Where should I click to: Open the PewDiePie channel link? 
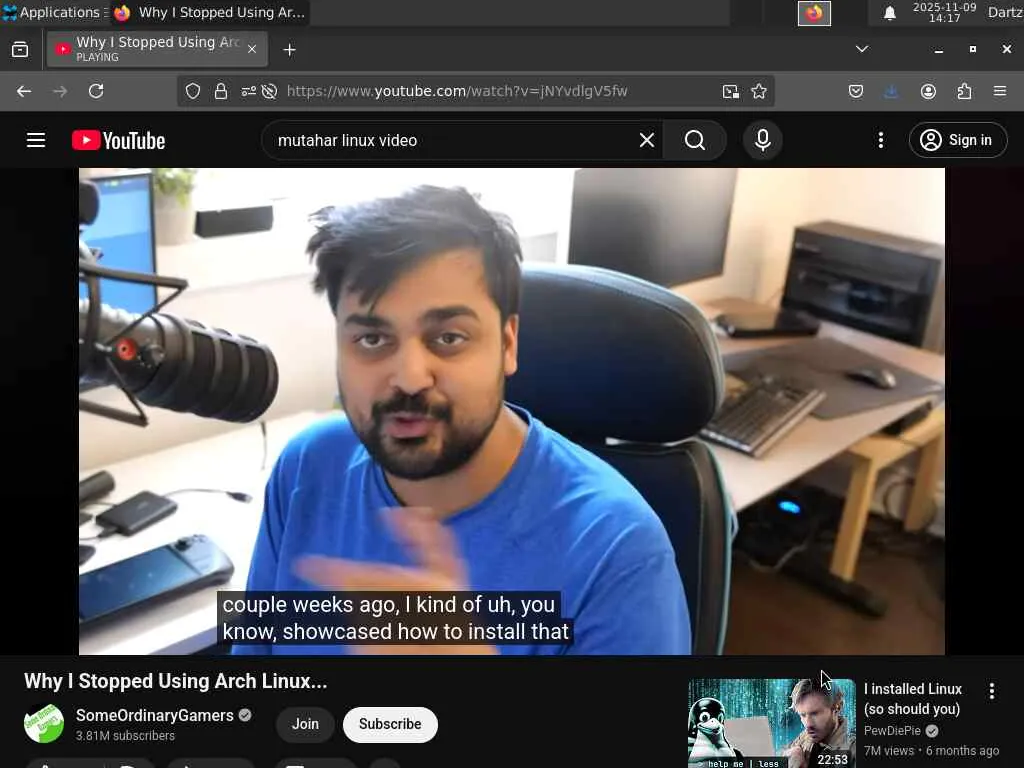pyautogui.click(x=892, y=731)
